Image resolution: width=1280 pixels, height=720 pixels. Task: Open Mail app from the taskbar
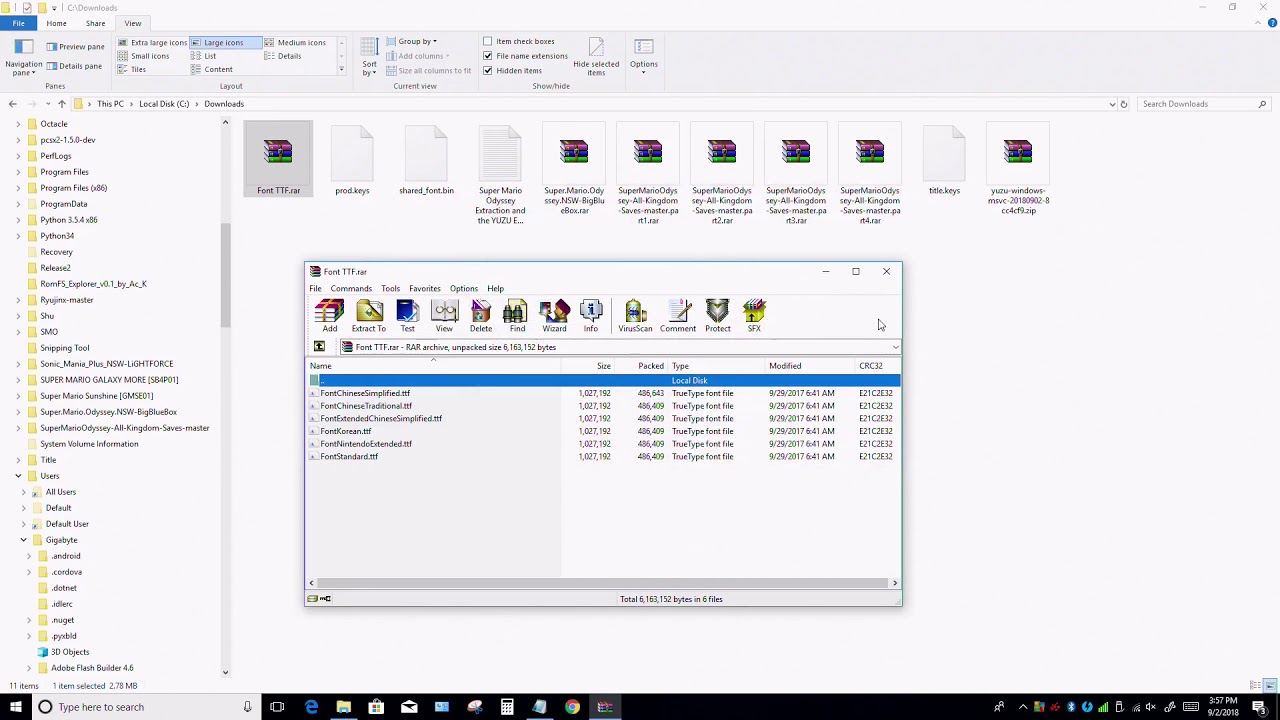point(409,707)
